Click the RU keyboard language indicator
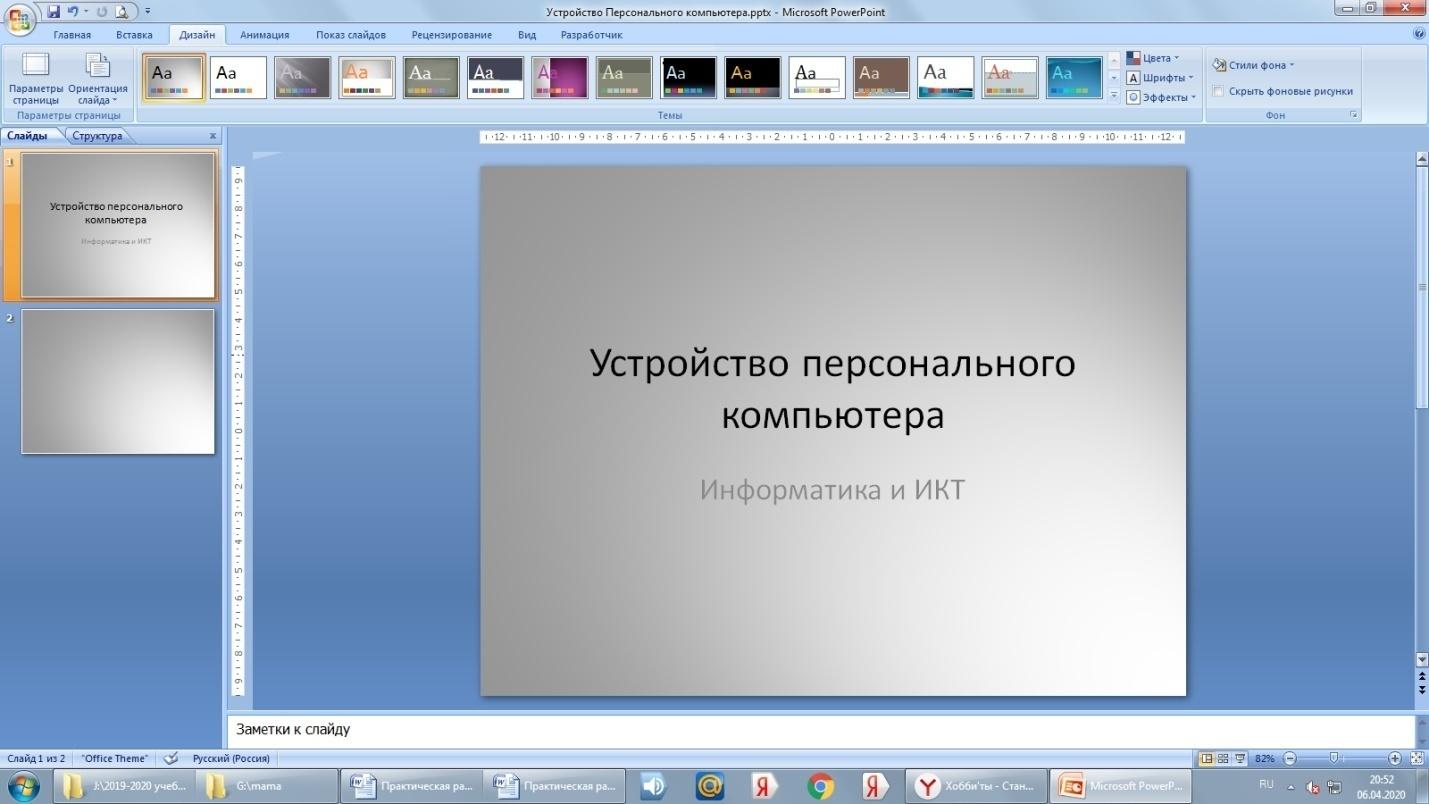 [1266, 784]
